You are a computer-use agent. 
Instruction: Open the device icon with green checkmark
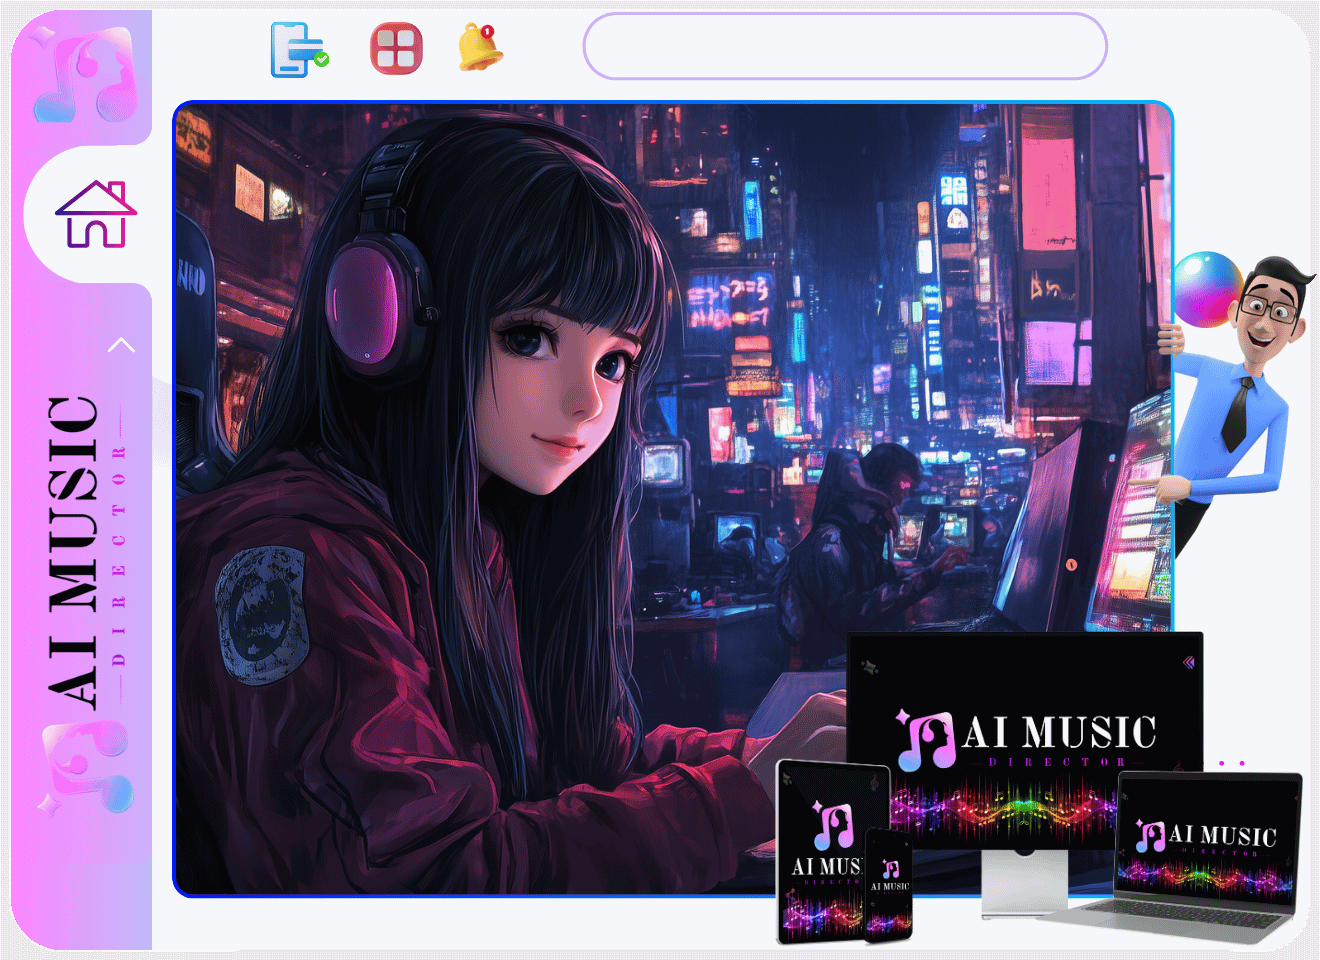point(299,49)
